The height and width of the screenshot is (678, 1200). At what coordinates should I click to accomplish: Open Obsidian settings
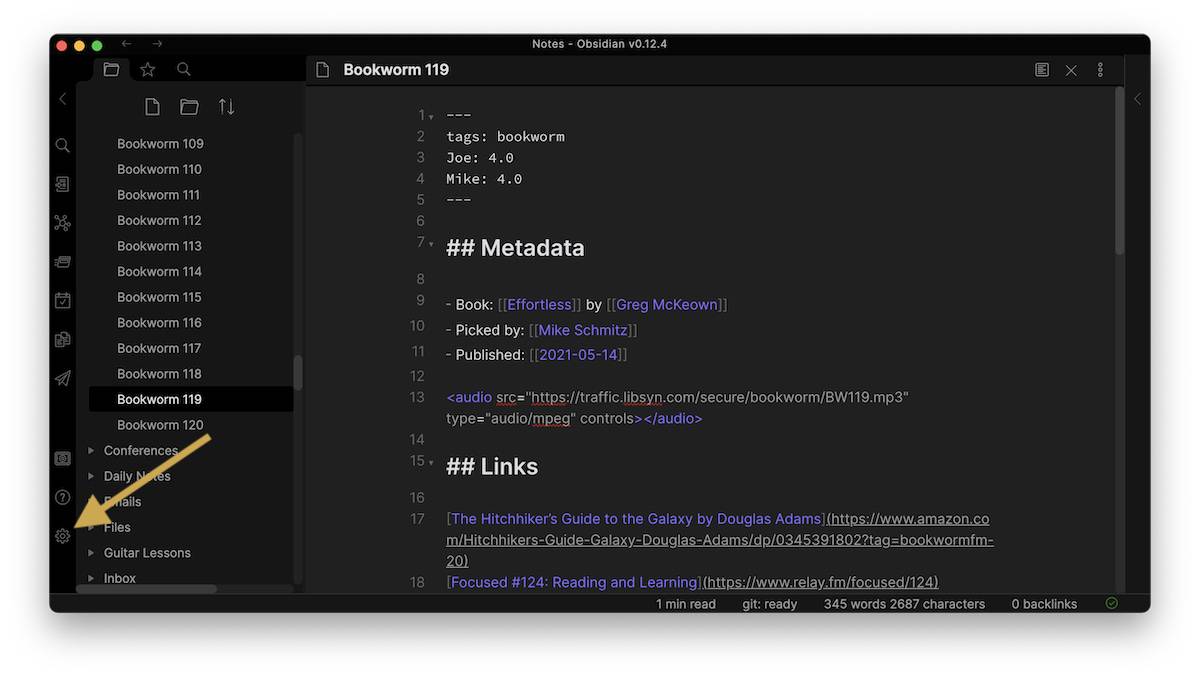(x=62, y=536)
